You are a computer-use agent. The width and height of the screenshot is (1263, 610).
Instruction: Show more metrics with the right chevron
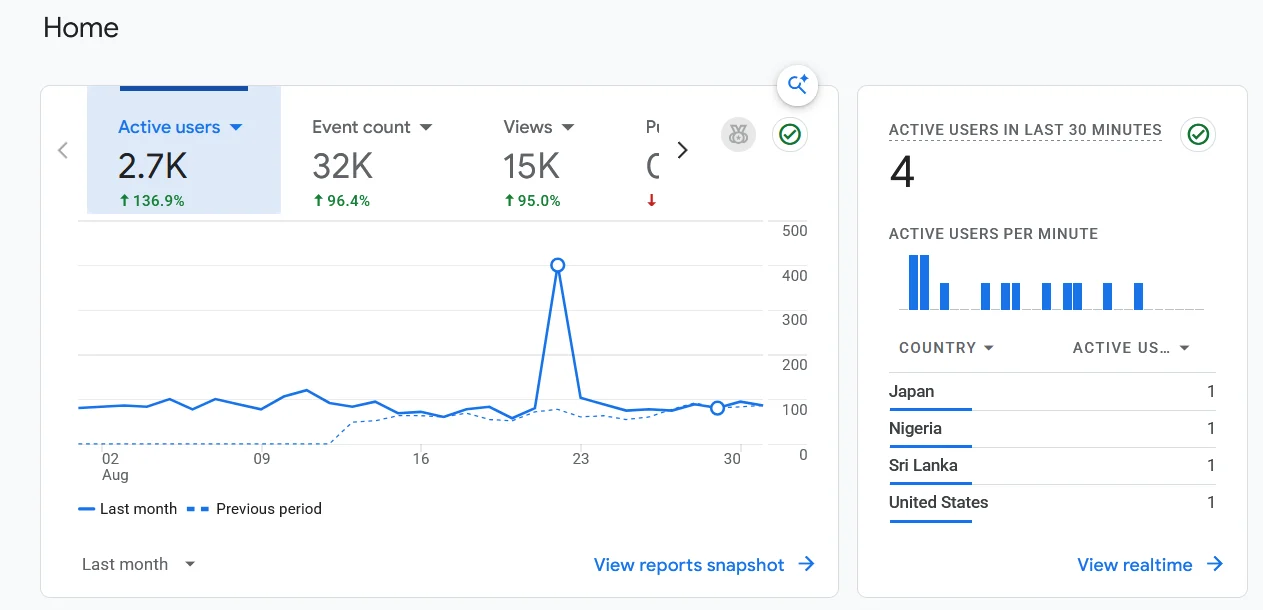[683, 150]
